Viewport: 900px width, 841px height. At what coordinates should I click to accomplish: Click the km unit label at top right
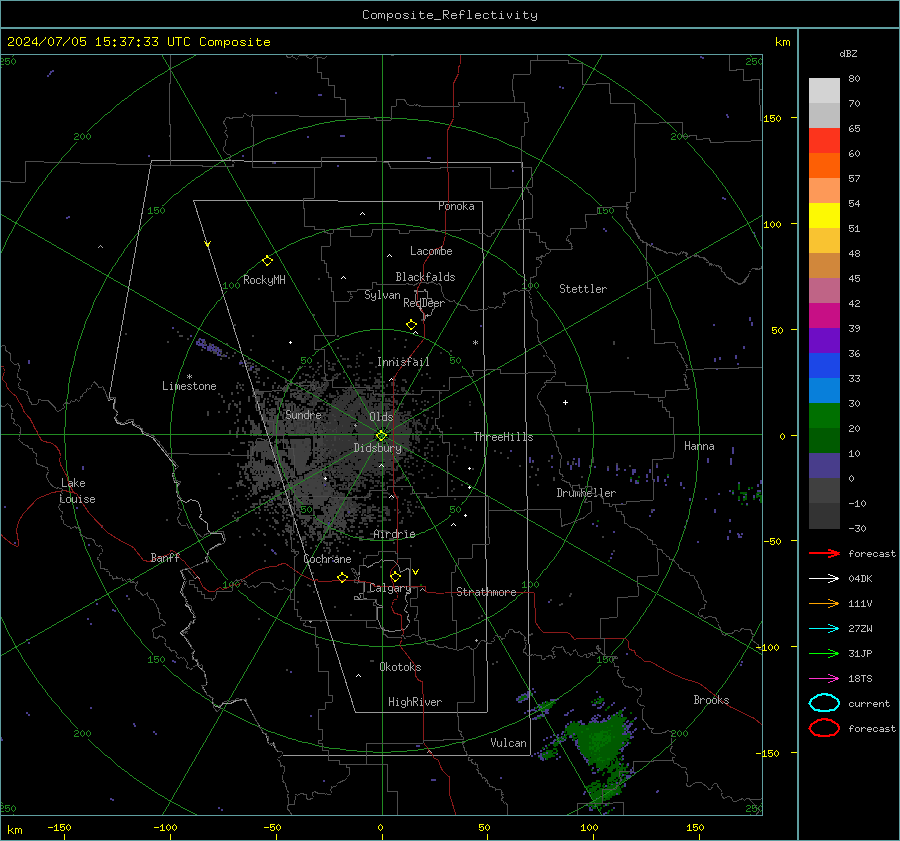(782, 42)
